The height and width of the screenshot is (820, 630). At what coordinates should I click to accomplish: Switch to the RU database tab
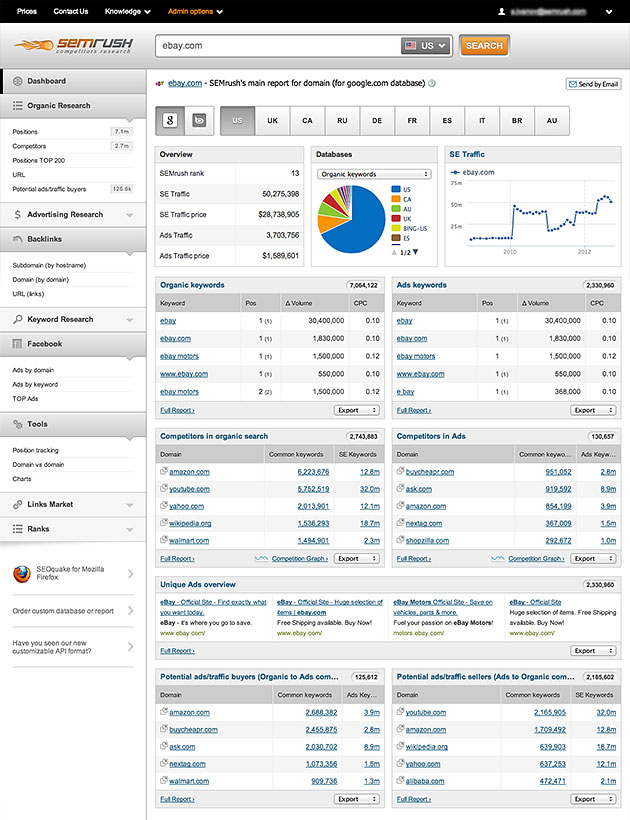pyautogui.click(x=342, y=121)
